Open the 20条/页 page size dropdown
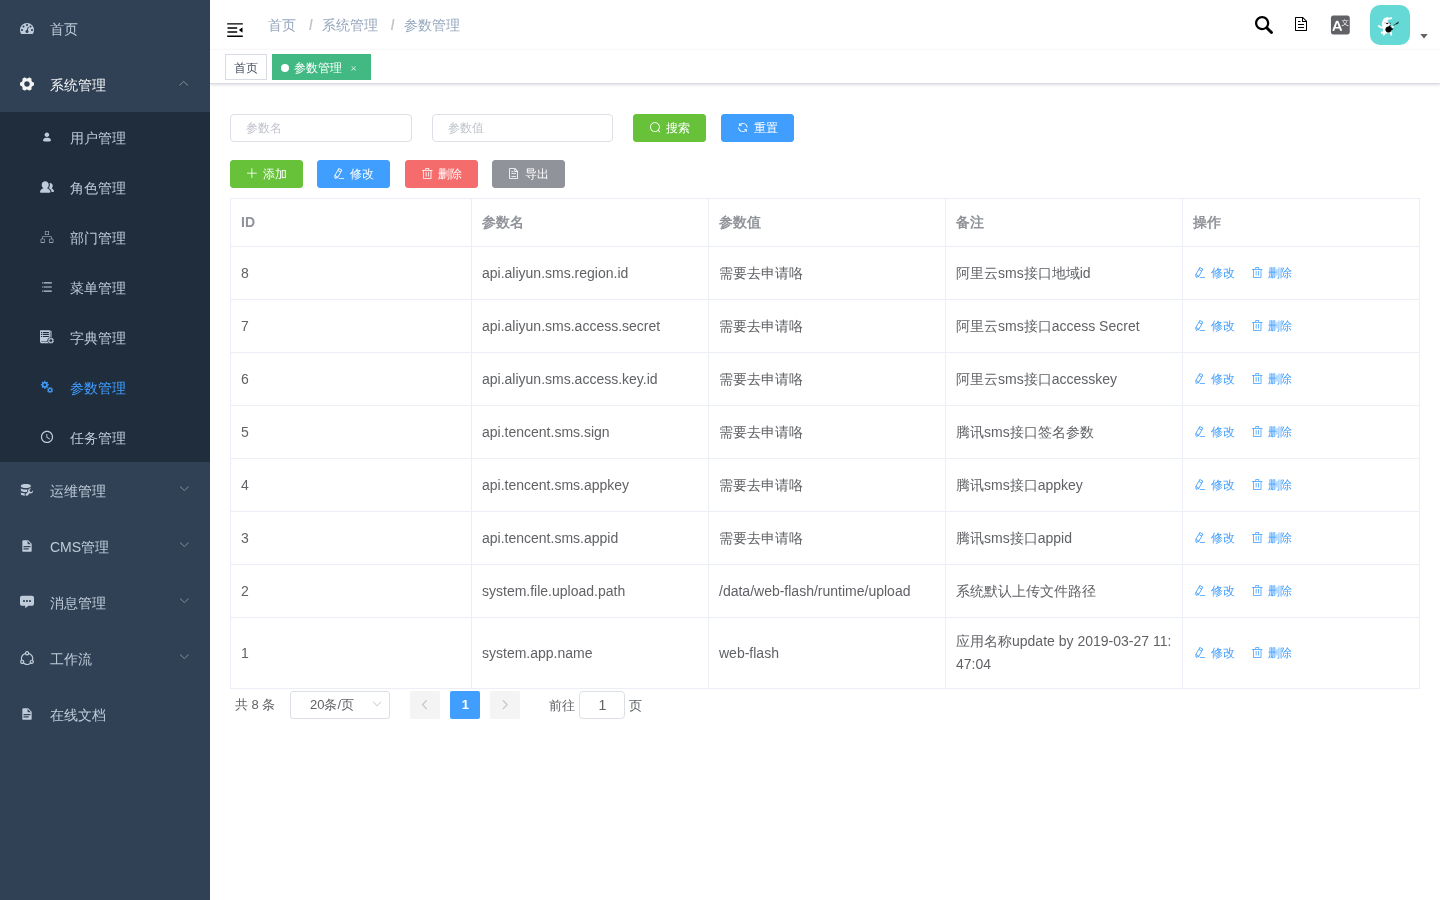 [x=340, y=705]
